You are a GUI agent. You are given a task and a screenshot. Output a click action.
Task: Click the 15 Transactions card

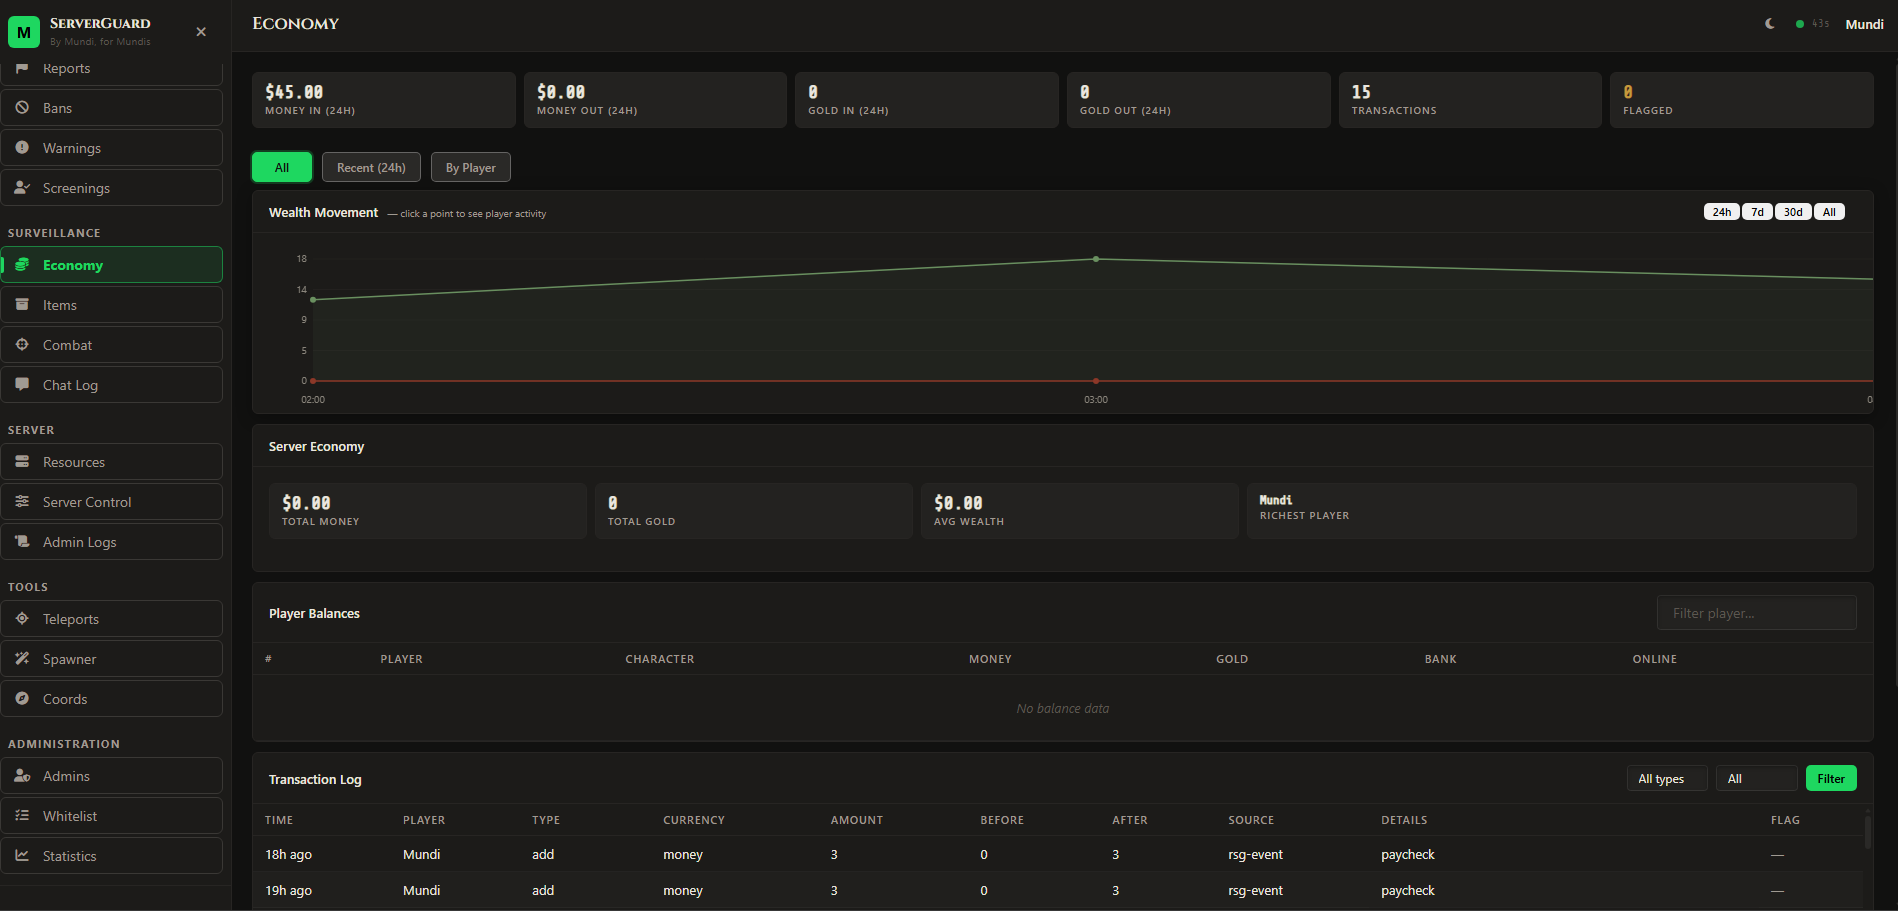pos(1470,100)
